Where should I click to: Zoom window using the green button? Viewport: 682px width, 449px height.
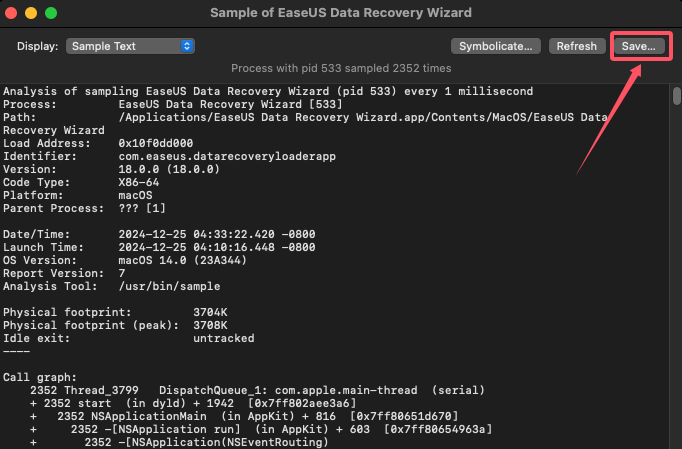51,13
